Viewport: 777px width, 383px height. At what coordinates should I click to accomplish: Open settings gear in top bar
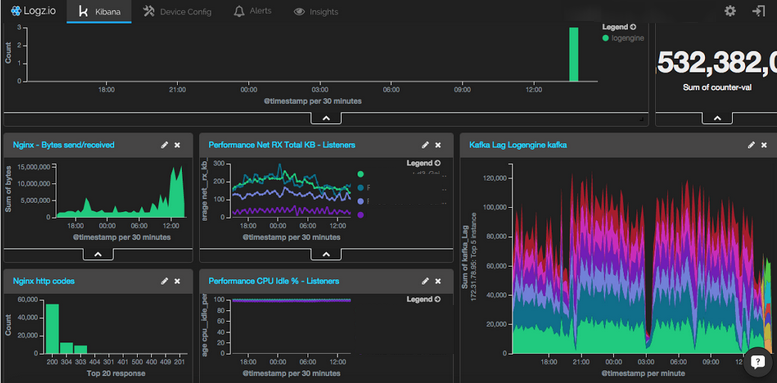point(730,11)
